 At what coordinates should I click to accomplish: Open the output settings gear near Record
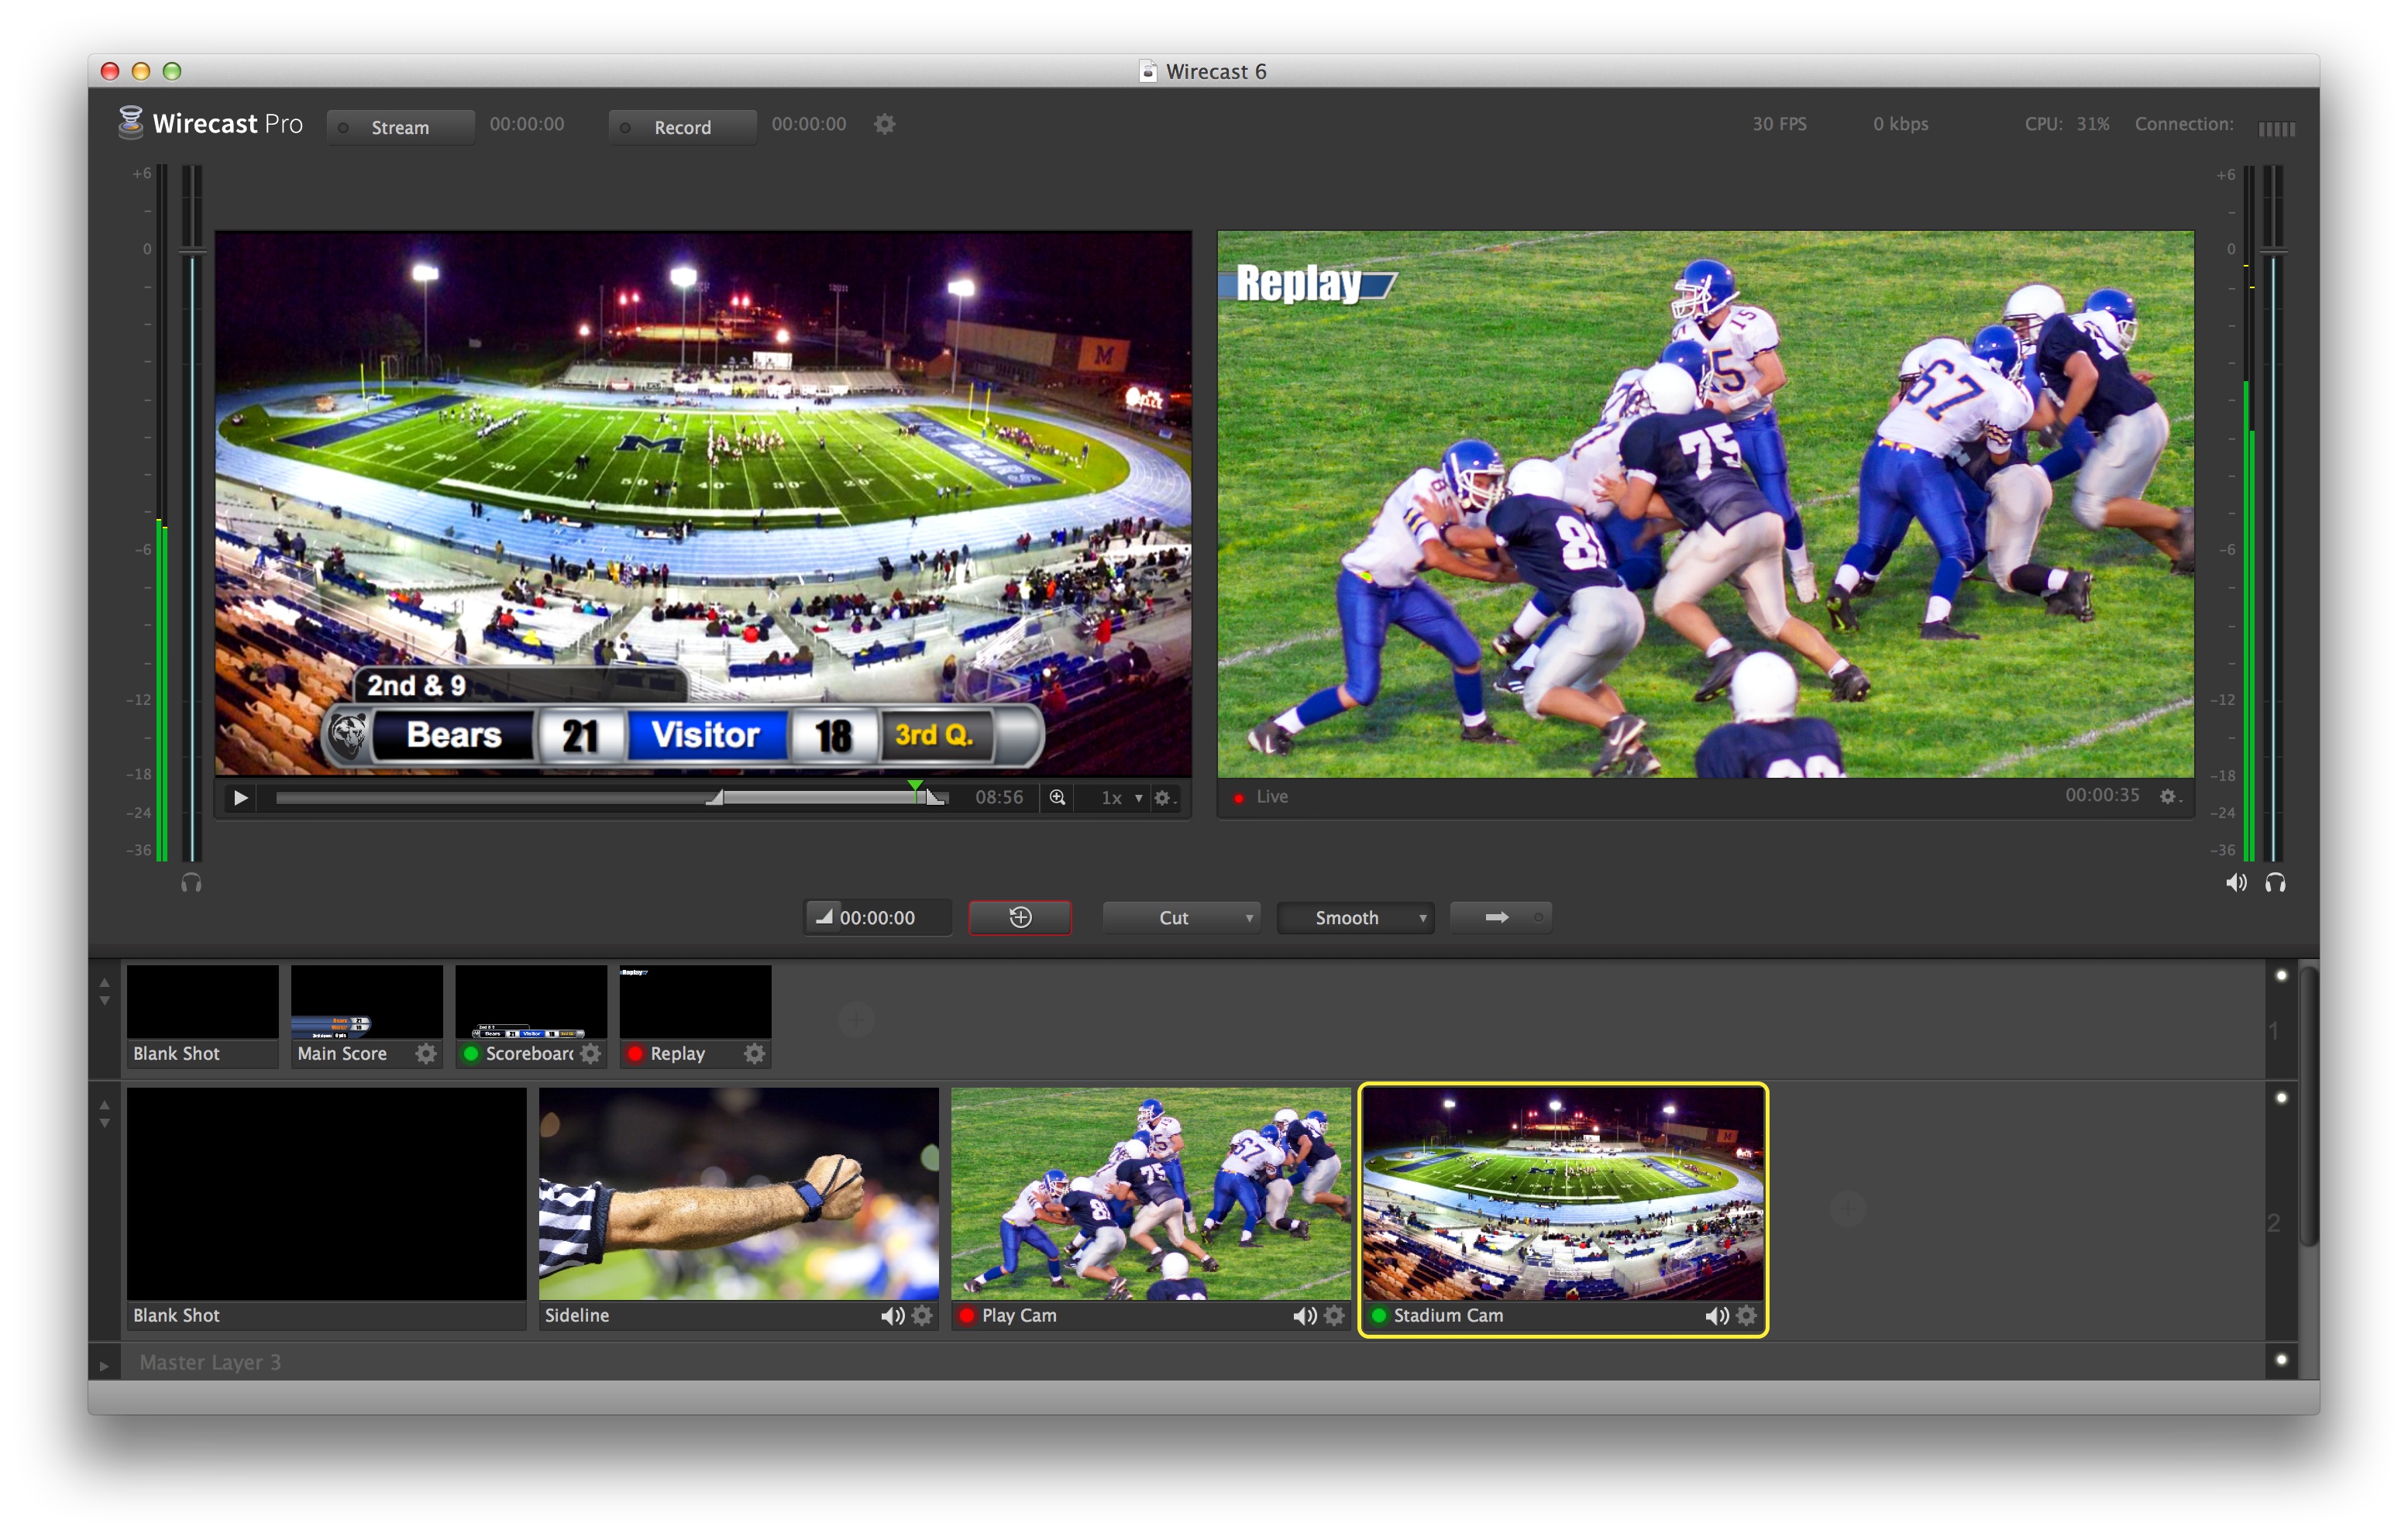(884, 124)
